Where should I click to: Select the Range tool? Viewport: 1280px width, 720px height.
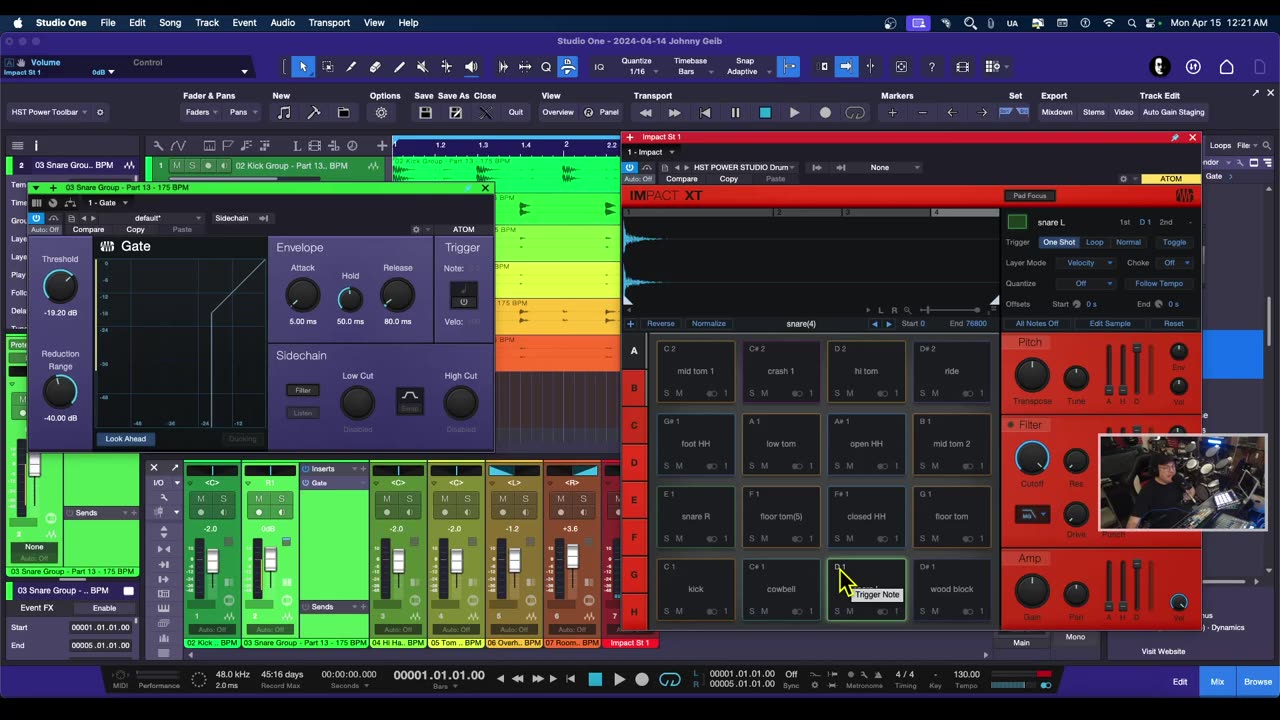(327, 67)
